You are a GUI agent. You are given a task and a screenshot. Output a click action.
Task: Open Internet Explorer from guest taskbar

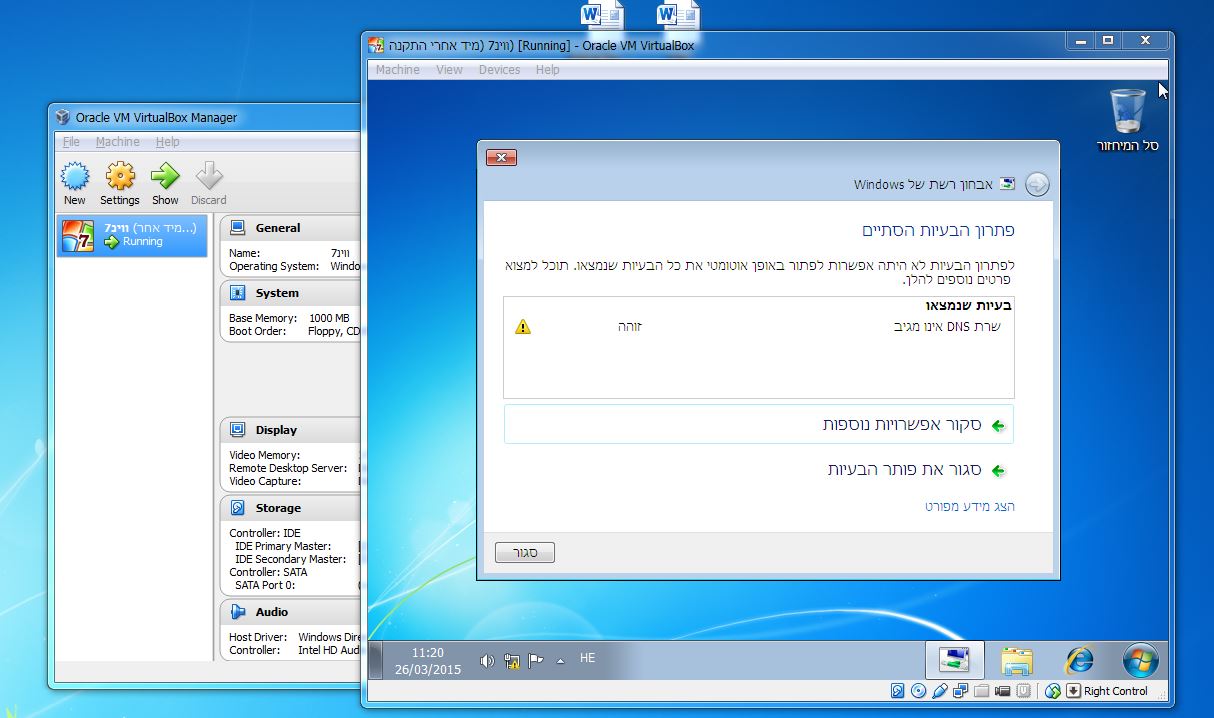click(x=1079, y=660)
